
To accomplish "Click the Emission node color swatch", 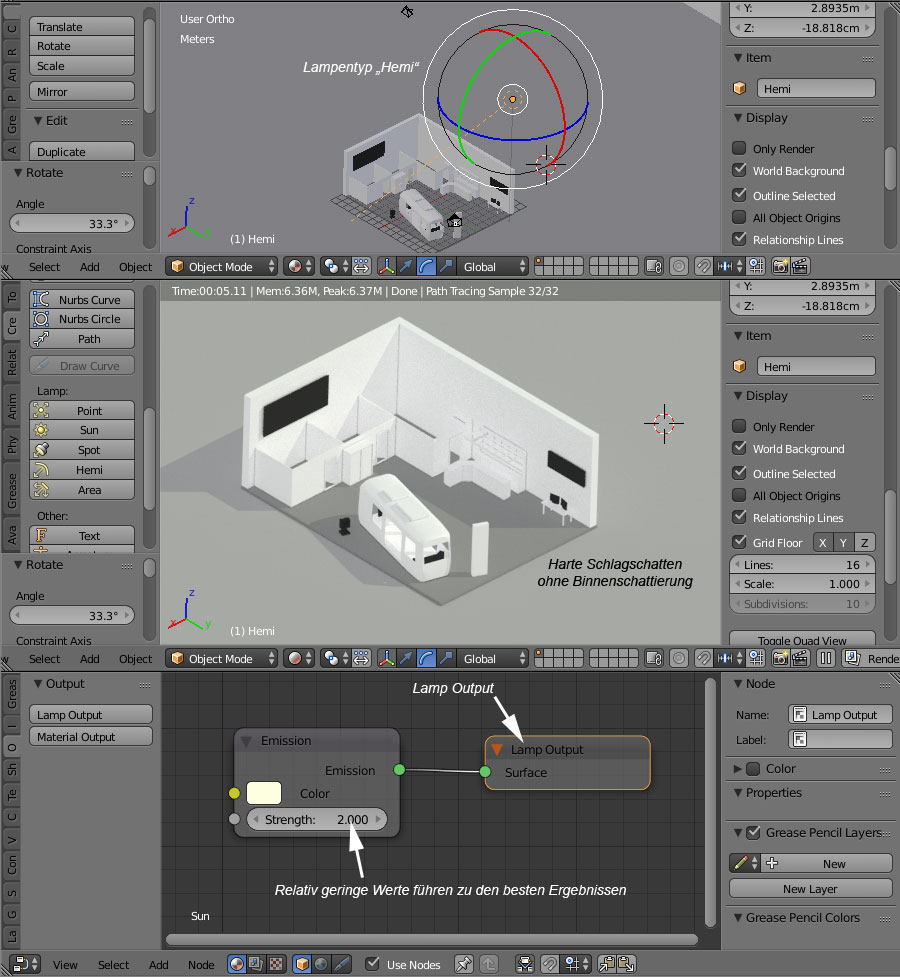I will (263, 793).
